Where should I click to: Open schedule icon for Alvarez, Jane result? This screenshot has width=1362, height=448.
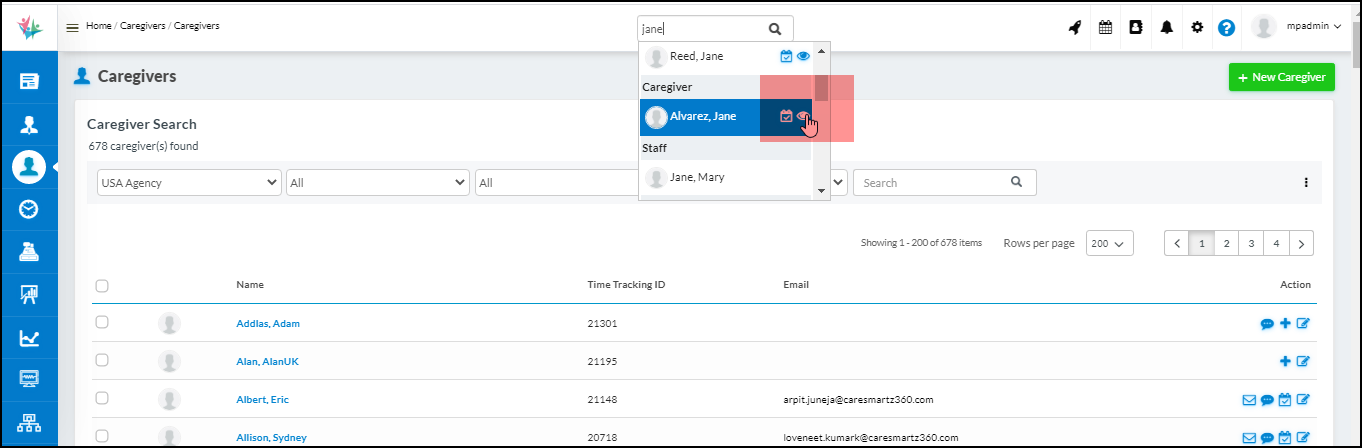coord(786,116)
